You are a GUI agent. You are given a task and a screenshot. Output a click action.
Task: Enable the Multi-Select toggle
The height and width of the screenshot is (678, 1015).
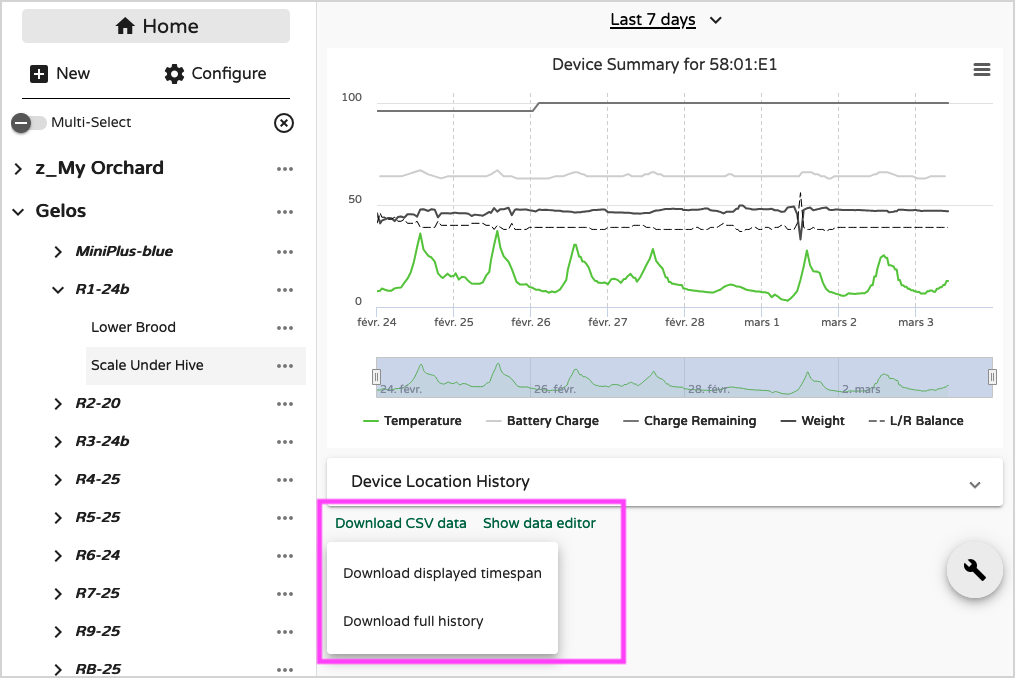click(x=29, y=123)
